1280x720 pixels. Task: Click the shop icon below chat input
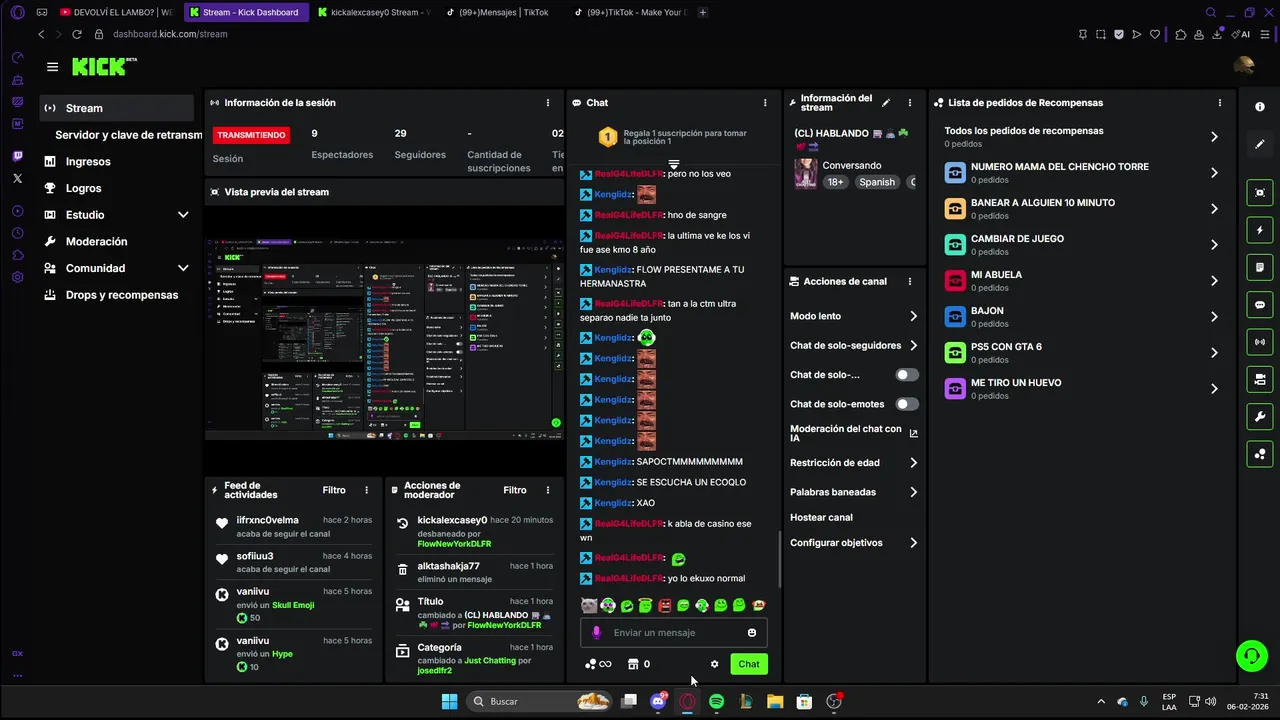[x=632, y=664]
